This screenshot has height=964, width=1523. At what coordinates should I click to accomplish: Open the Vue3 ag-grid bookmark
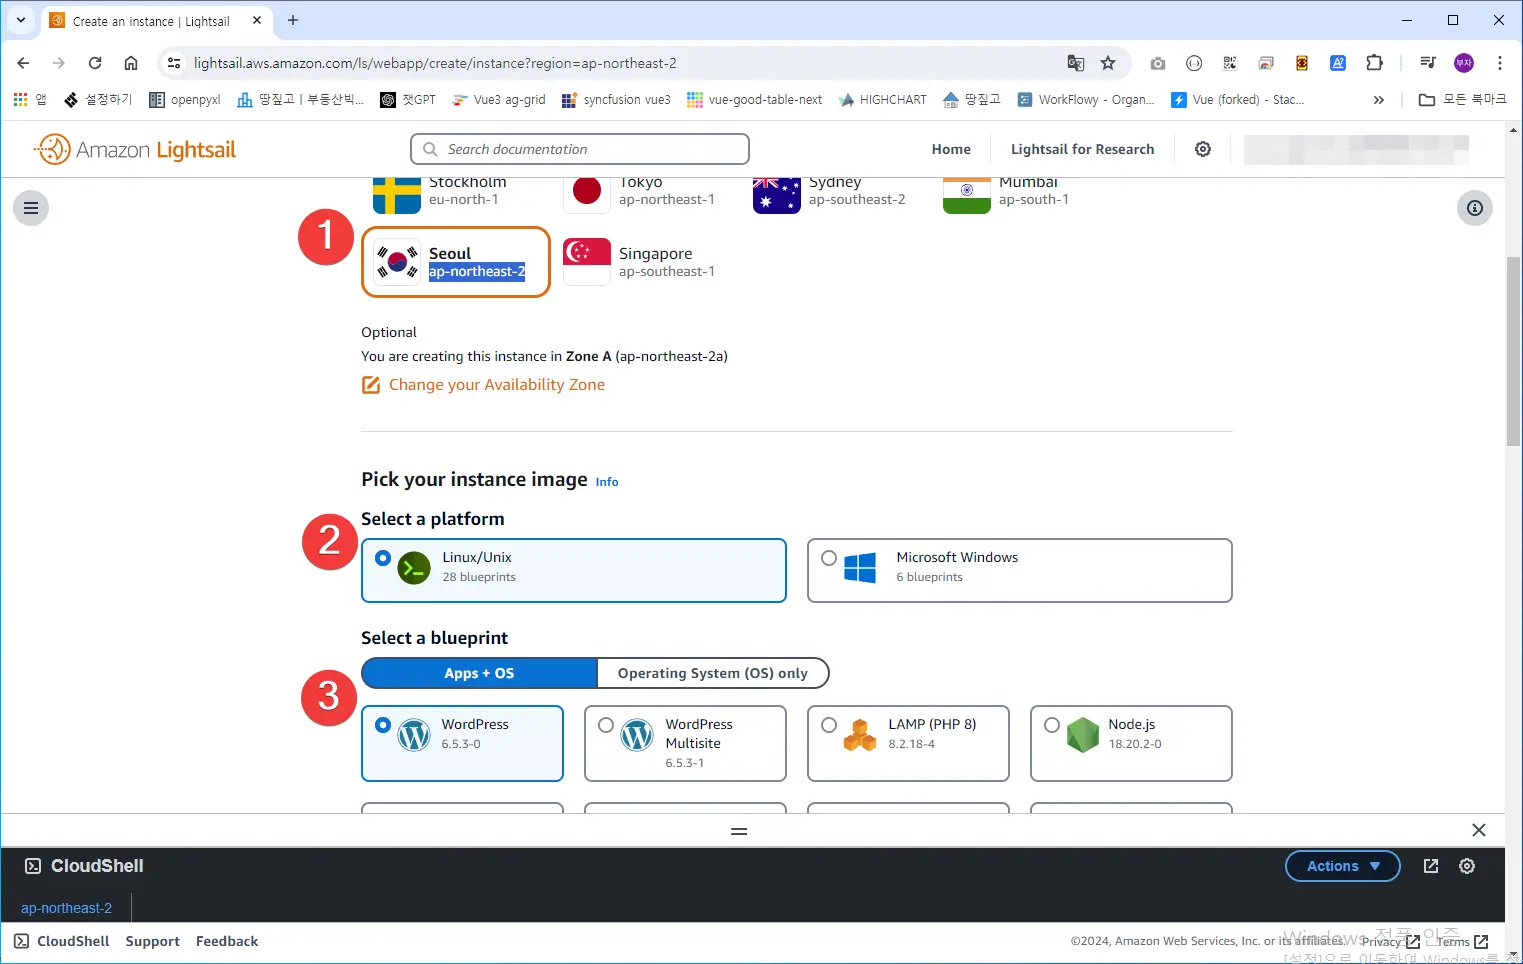[x=499, y=100]
